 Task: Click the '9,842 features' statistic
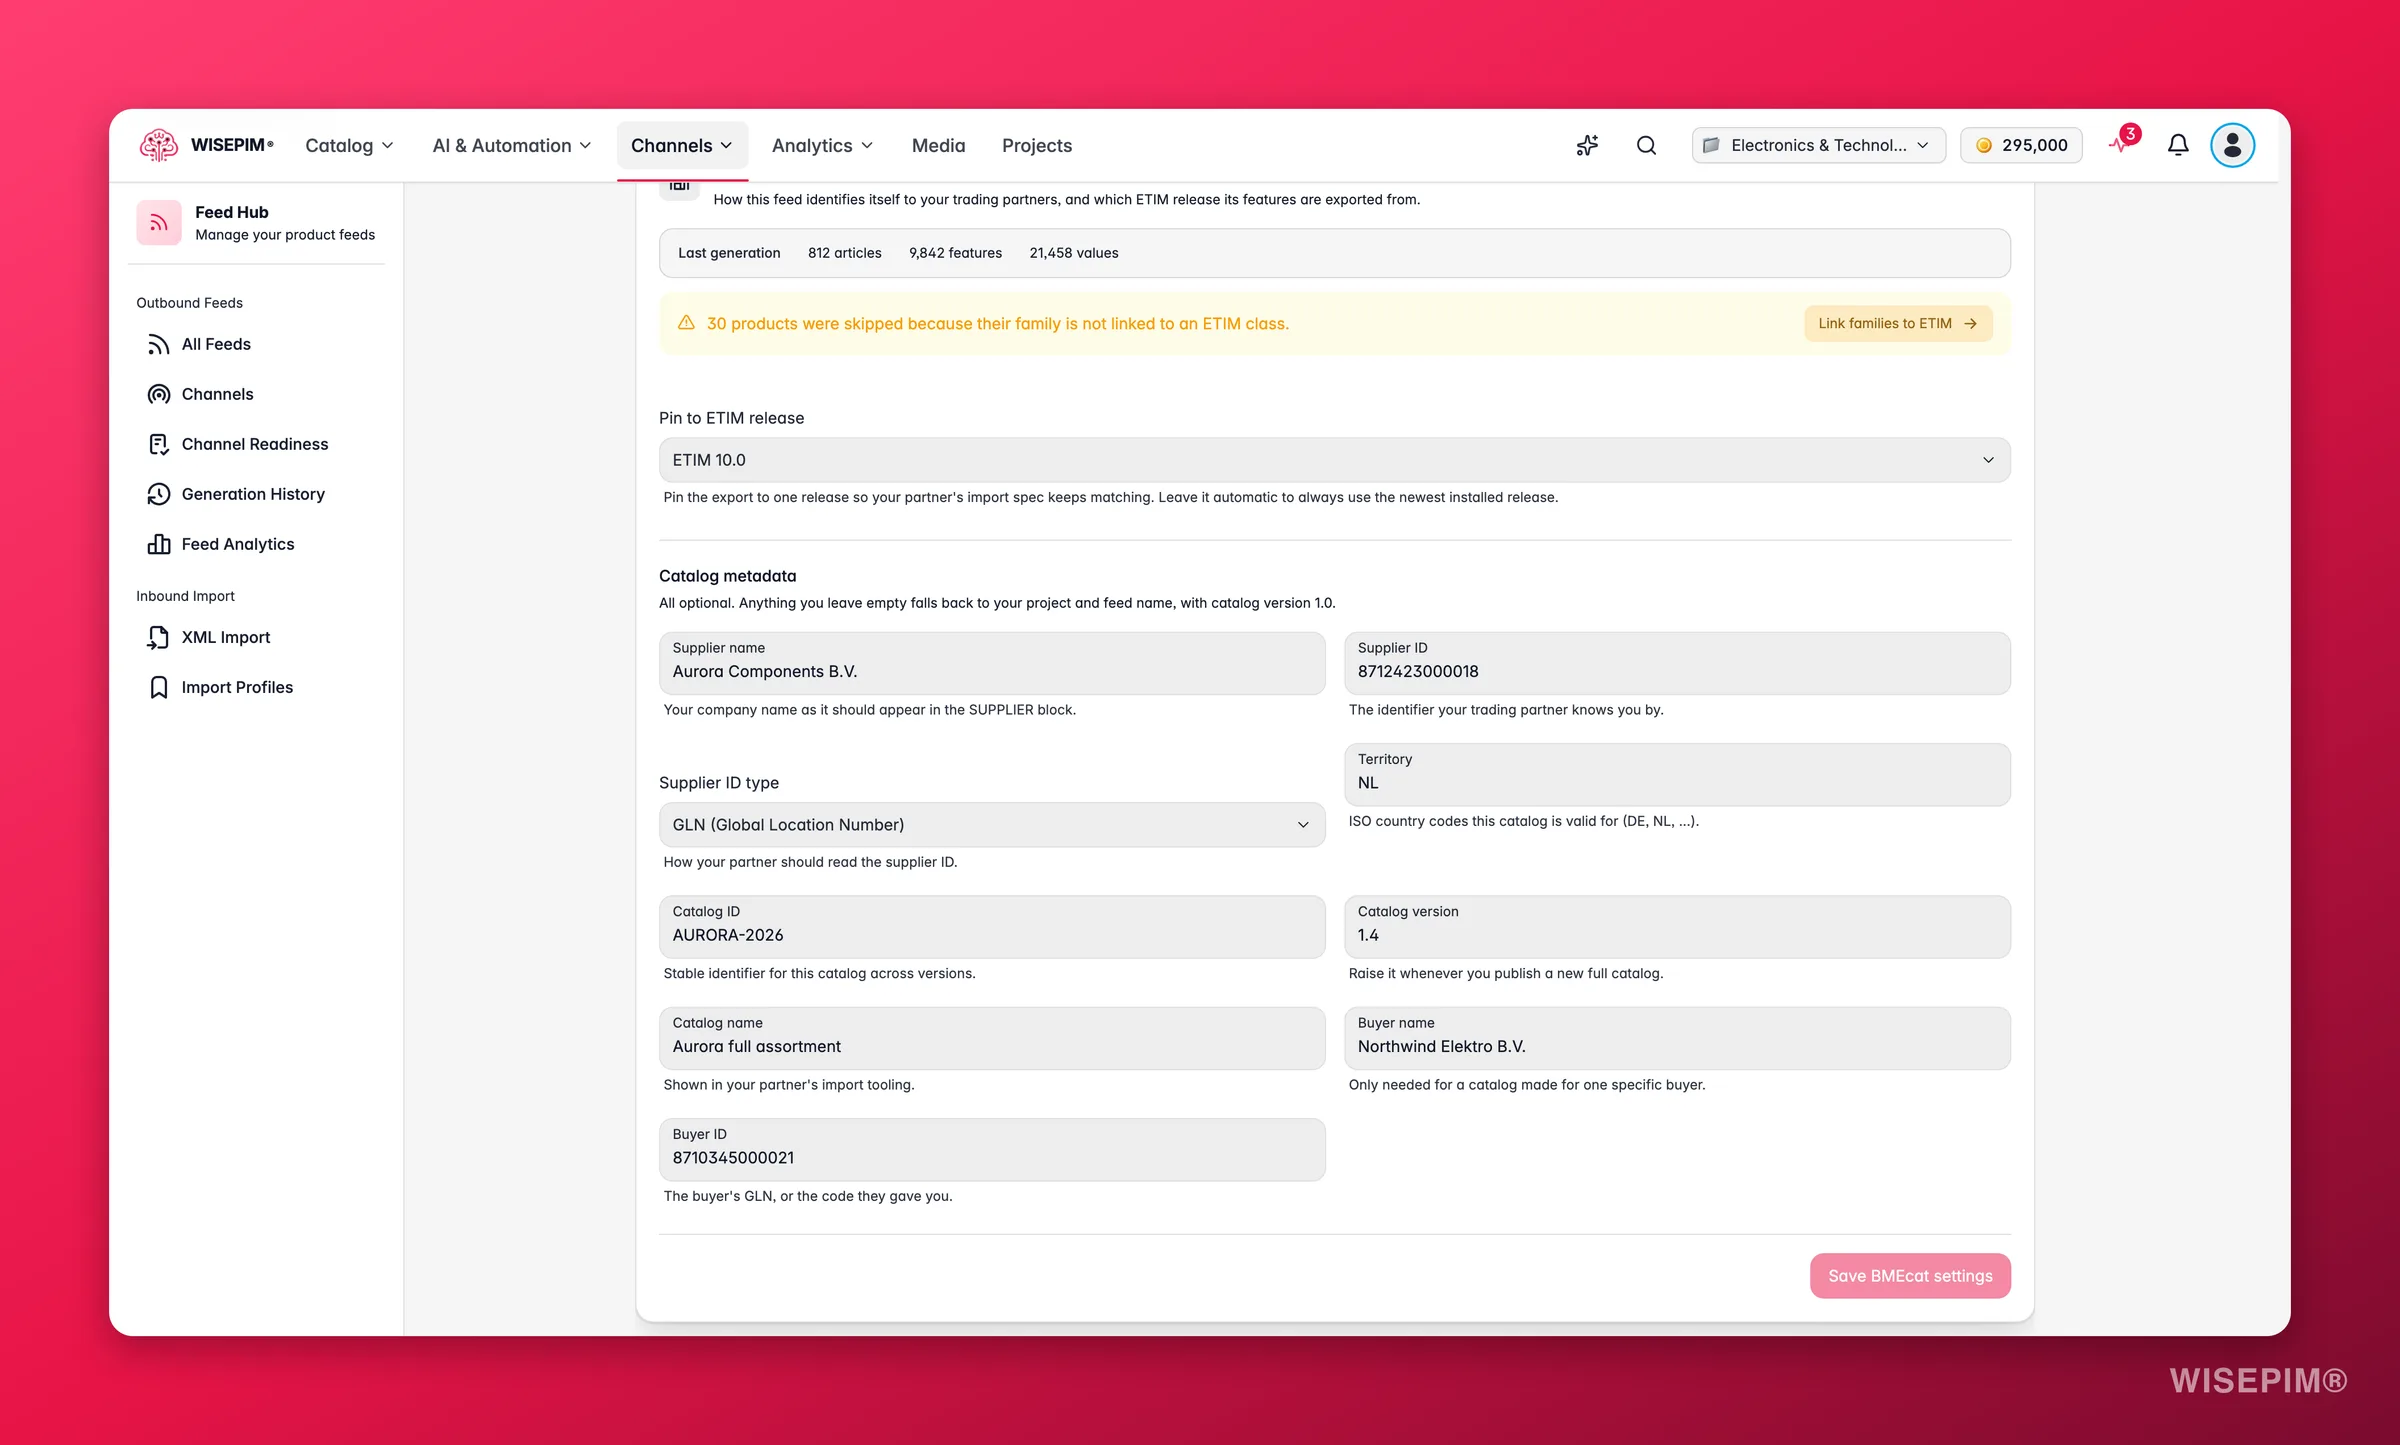coord(955,253)
